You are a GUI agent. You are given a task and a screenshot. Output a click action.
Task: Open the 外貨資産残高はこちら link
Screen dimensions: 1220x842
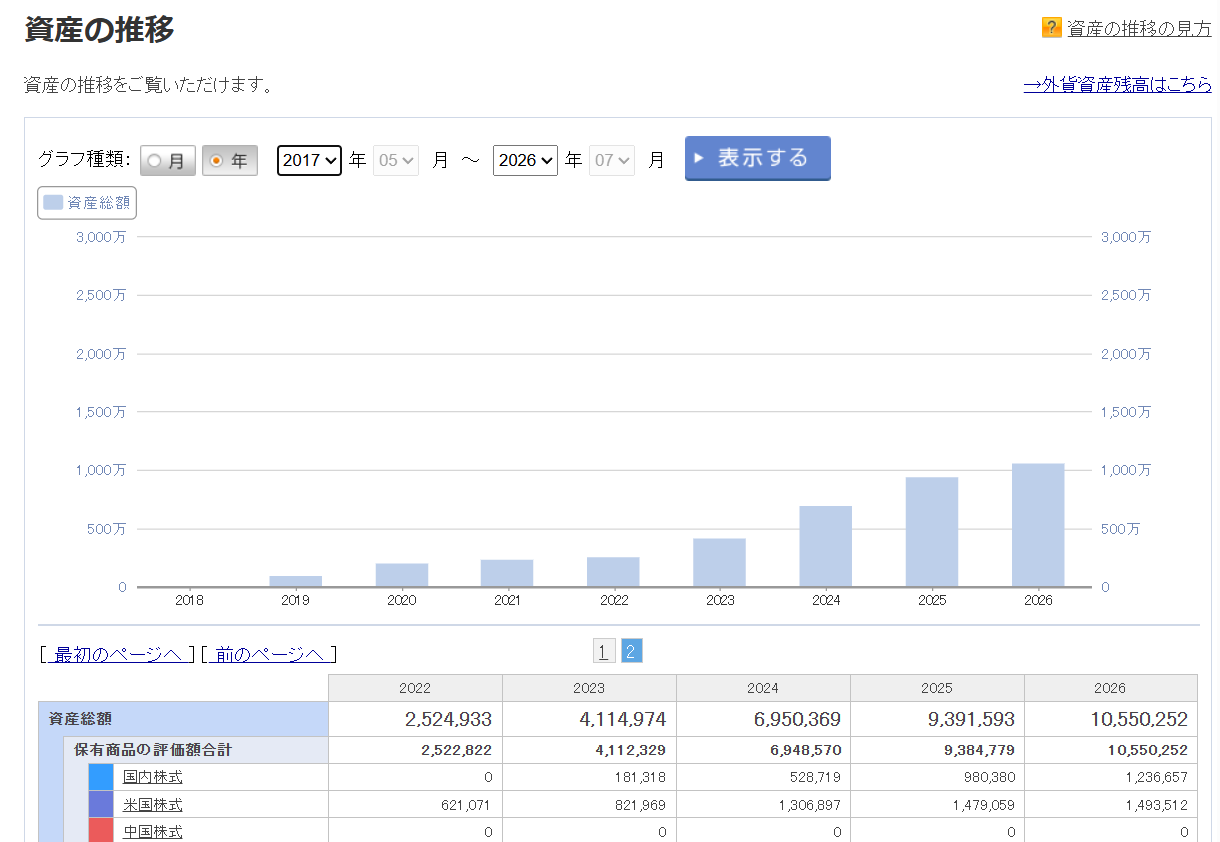[x=1118, y=85]
